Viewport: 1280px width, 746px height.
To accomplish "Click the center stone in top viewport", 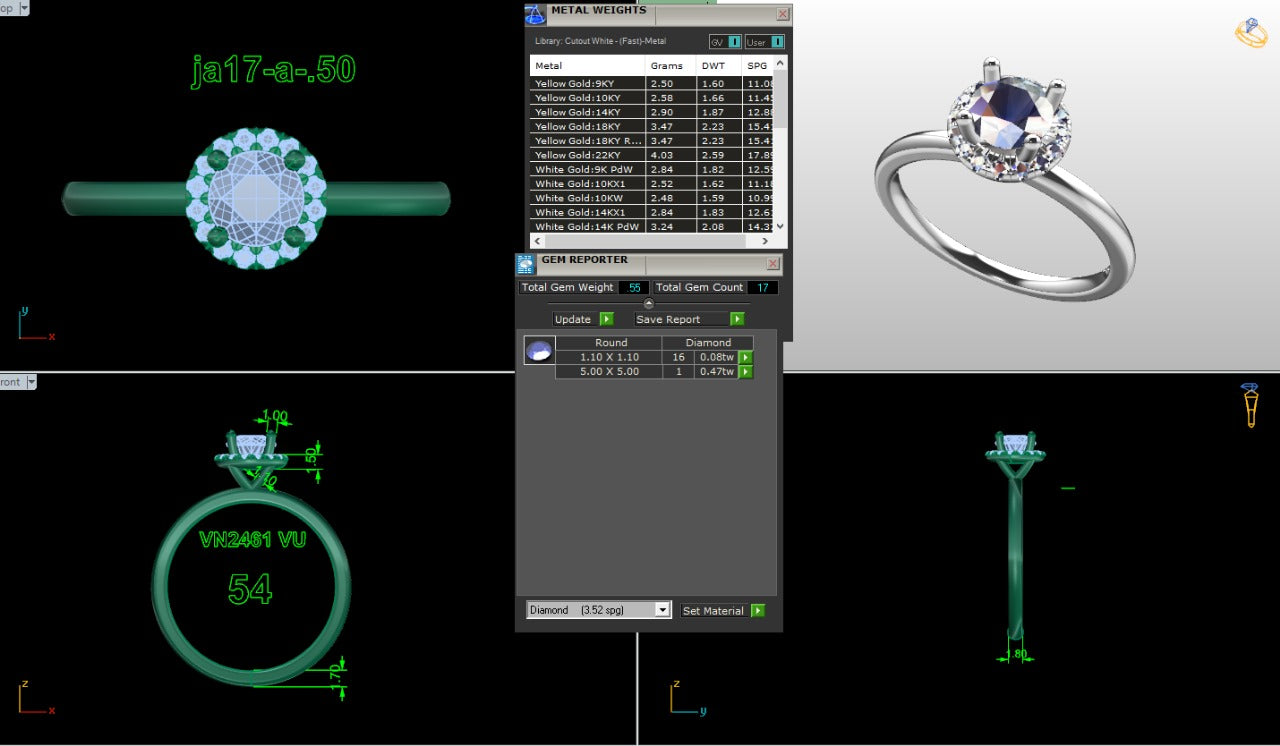I will (257, 197).
